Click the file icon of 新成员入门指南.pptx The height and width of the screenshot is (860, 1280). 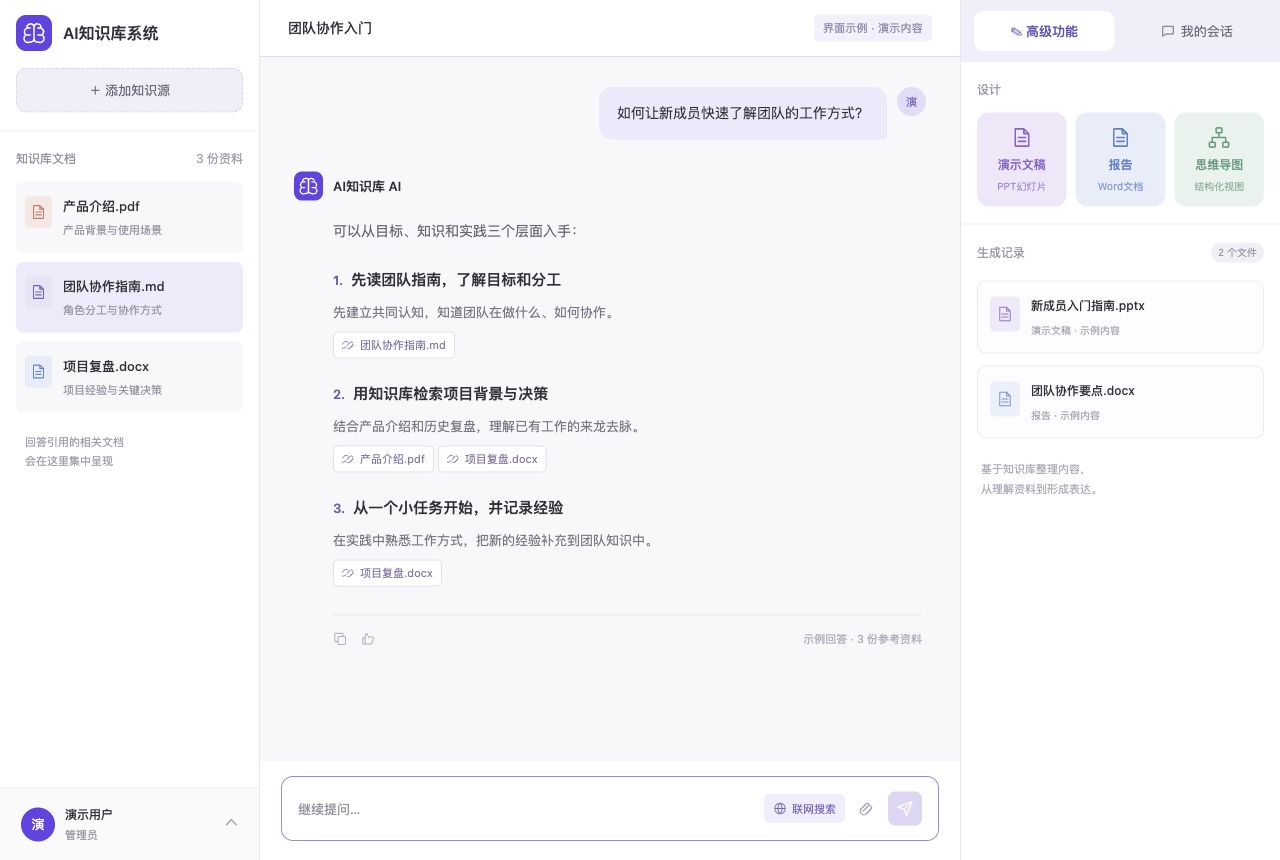pyautogui.click(x=1005, y=314)
